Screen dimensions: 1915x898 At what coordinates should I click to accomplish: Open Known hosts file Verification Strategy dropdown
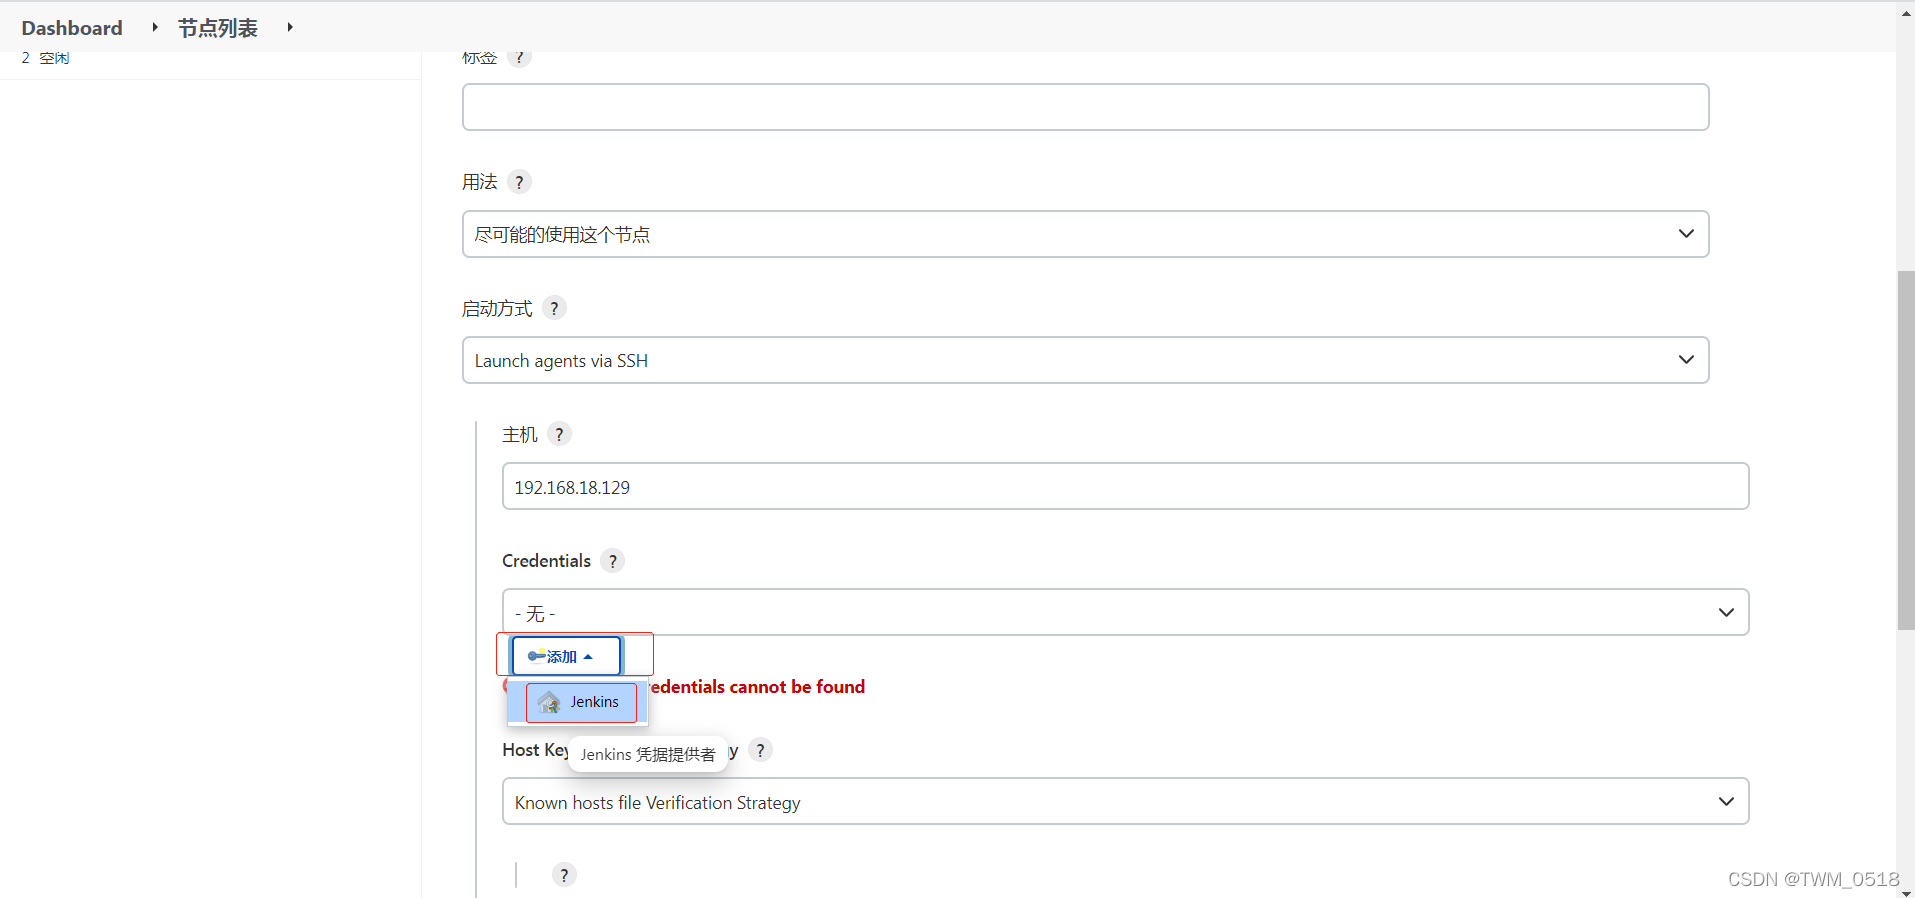[1125, 801]
